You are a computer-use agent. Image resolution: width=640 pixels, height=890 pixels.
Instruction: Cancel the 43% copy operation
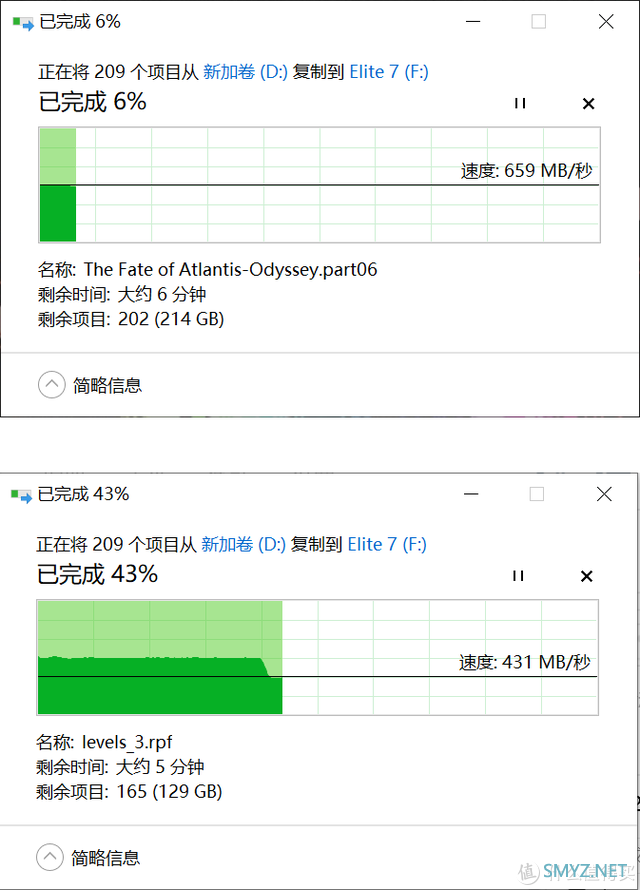(587, 576)
